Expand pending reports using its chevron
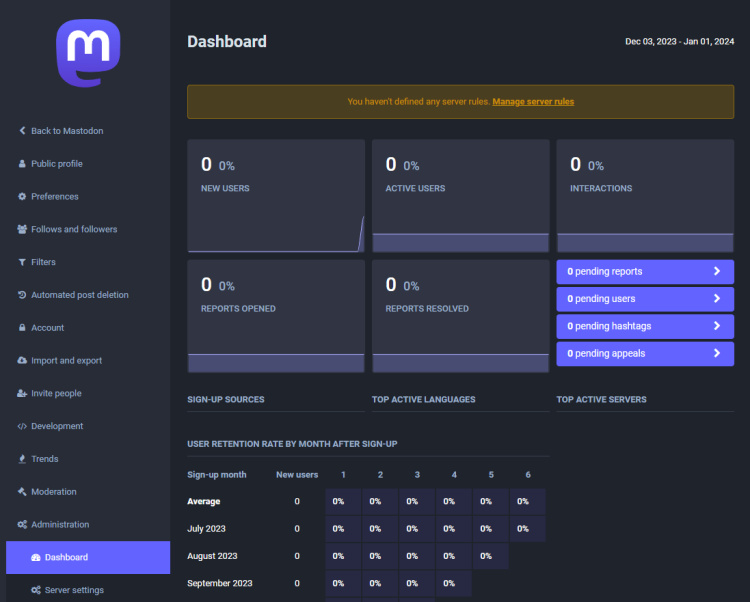The image size is (750, 602). [716, 271]
